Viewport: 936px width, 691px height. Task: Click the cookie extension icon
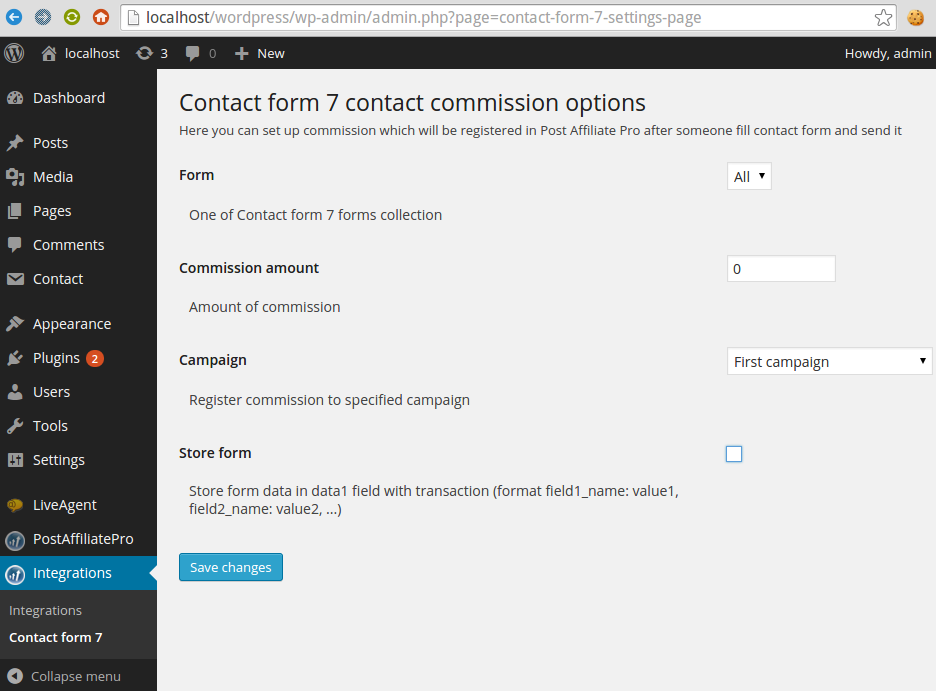coord(915,17)
